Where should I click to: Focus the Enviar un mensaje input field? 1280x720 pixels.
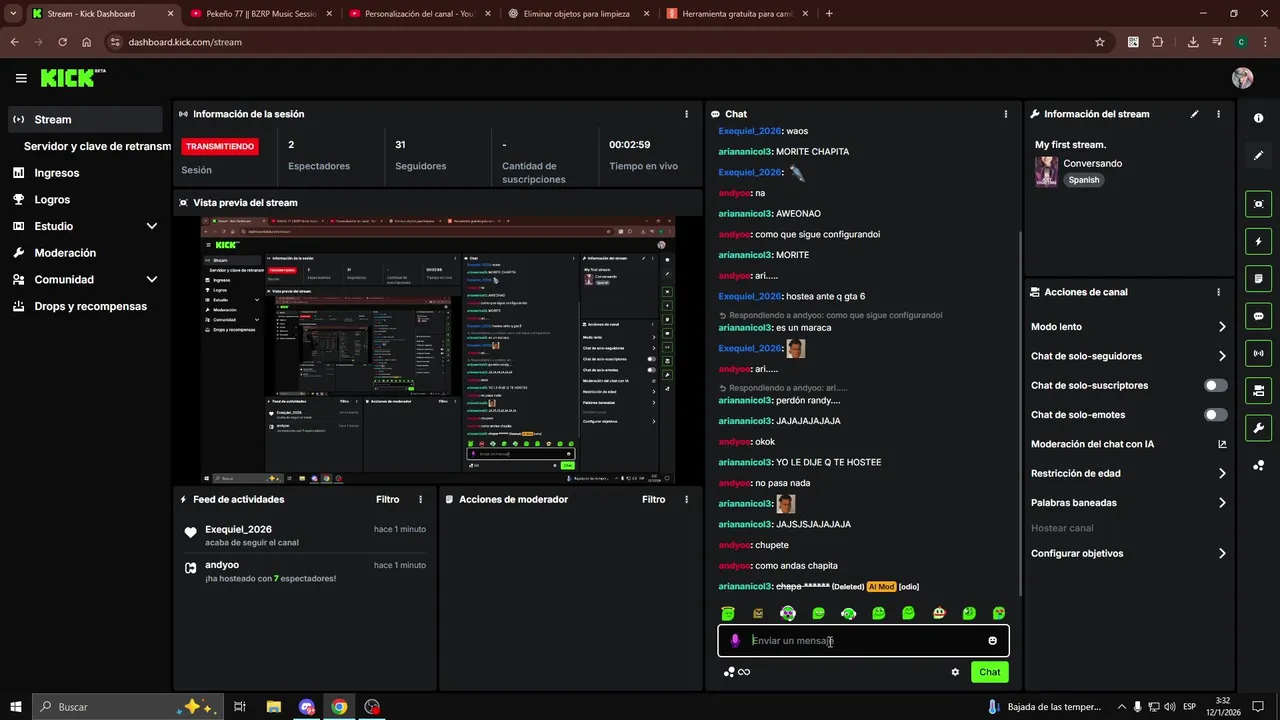coord(865,641)
